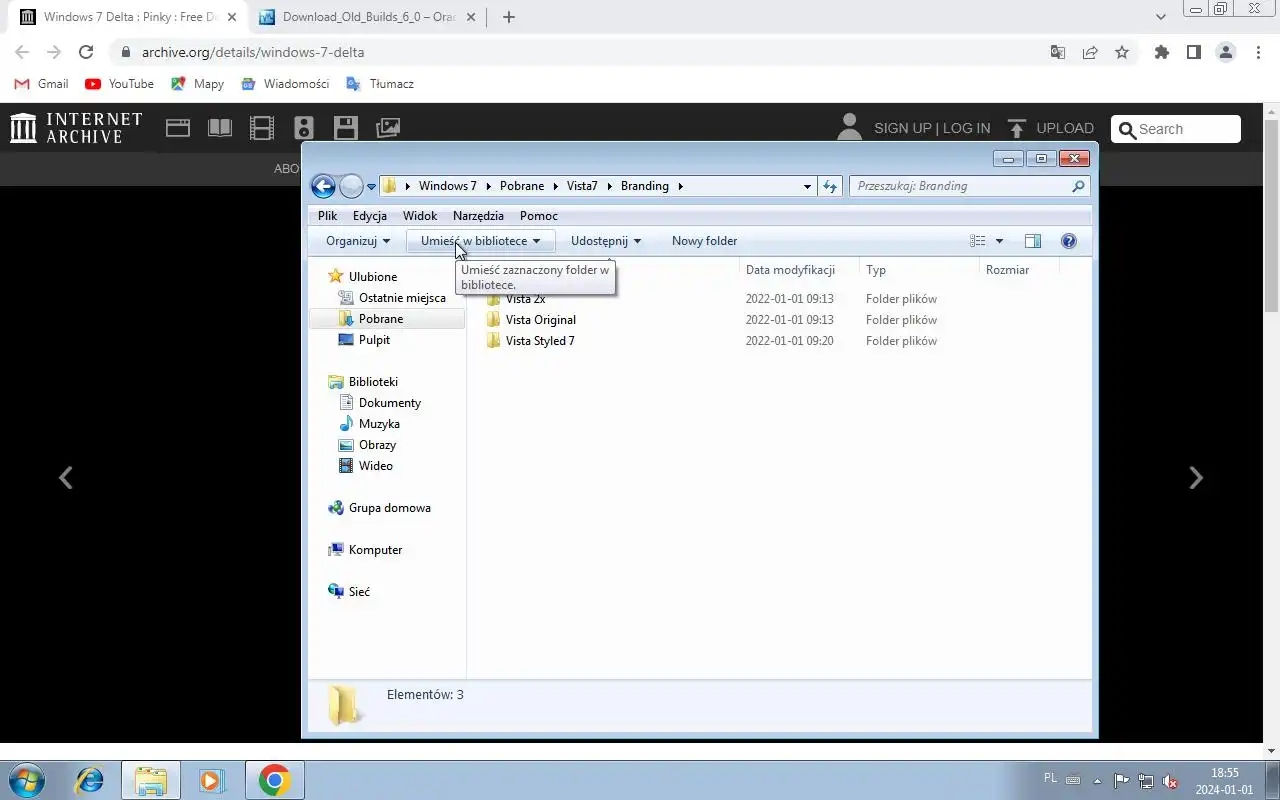Image resolution: width=1280 pixels, height=800 pixels.
Task: Bookmark this page with the star icon
Action: (1122, 52)
